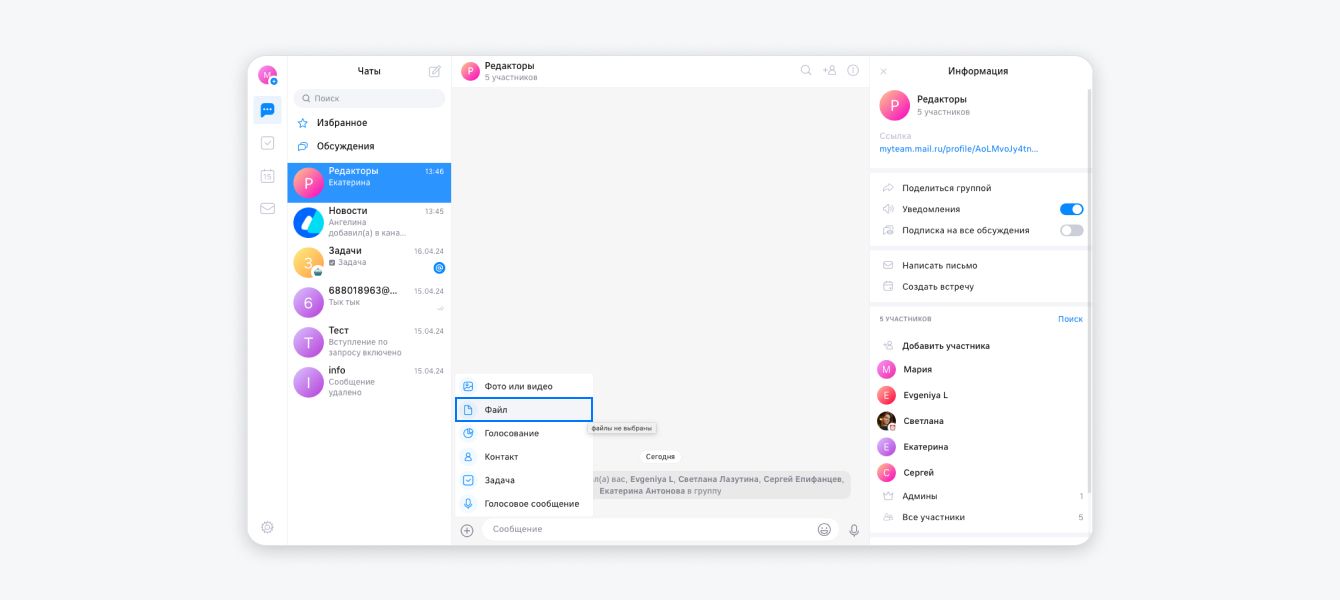
Task: Click the plus attachment button
Action: 467,530
